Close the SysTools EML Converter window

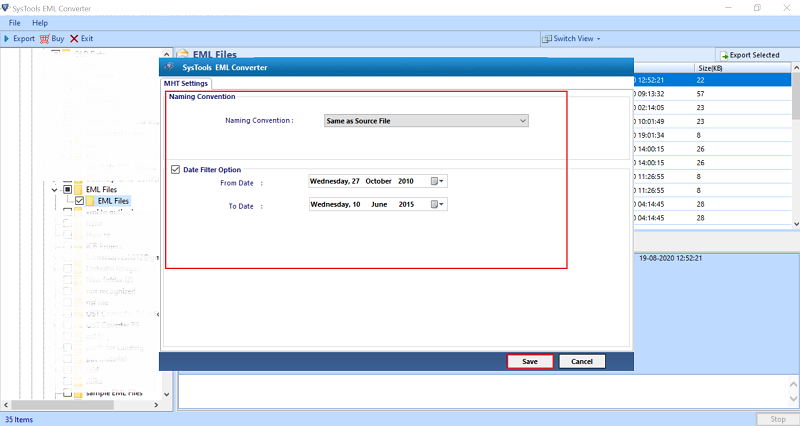tap(786, 8)
